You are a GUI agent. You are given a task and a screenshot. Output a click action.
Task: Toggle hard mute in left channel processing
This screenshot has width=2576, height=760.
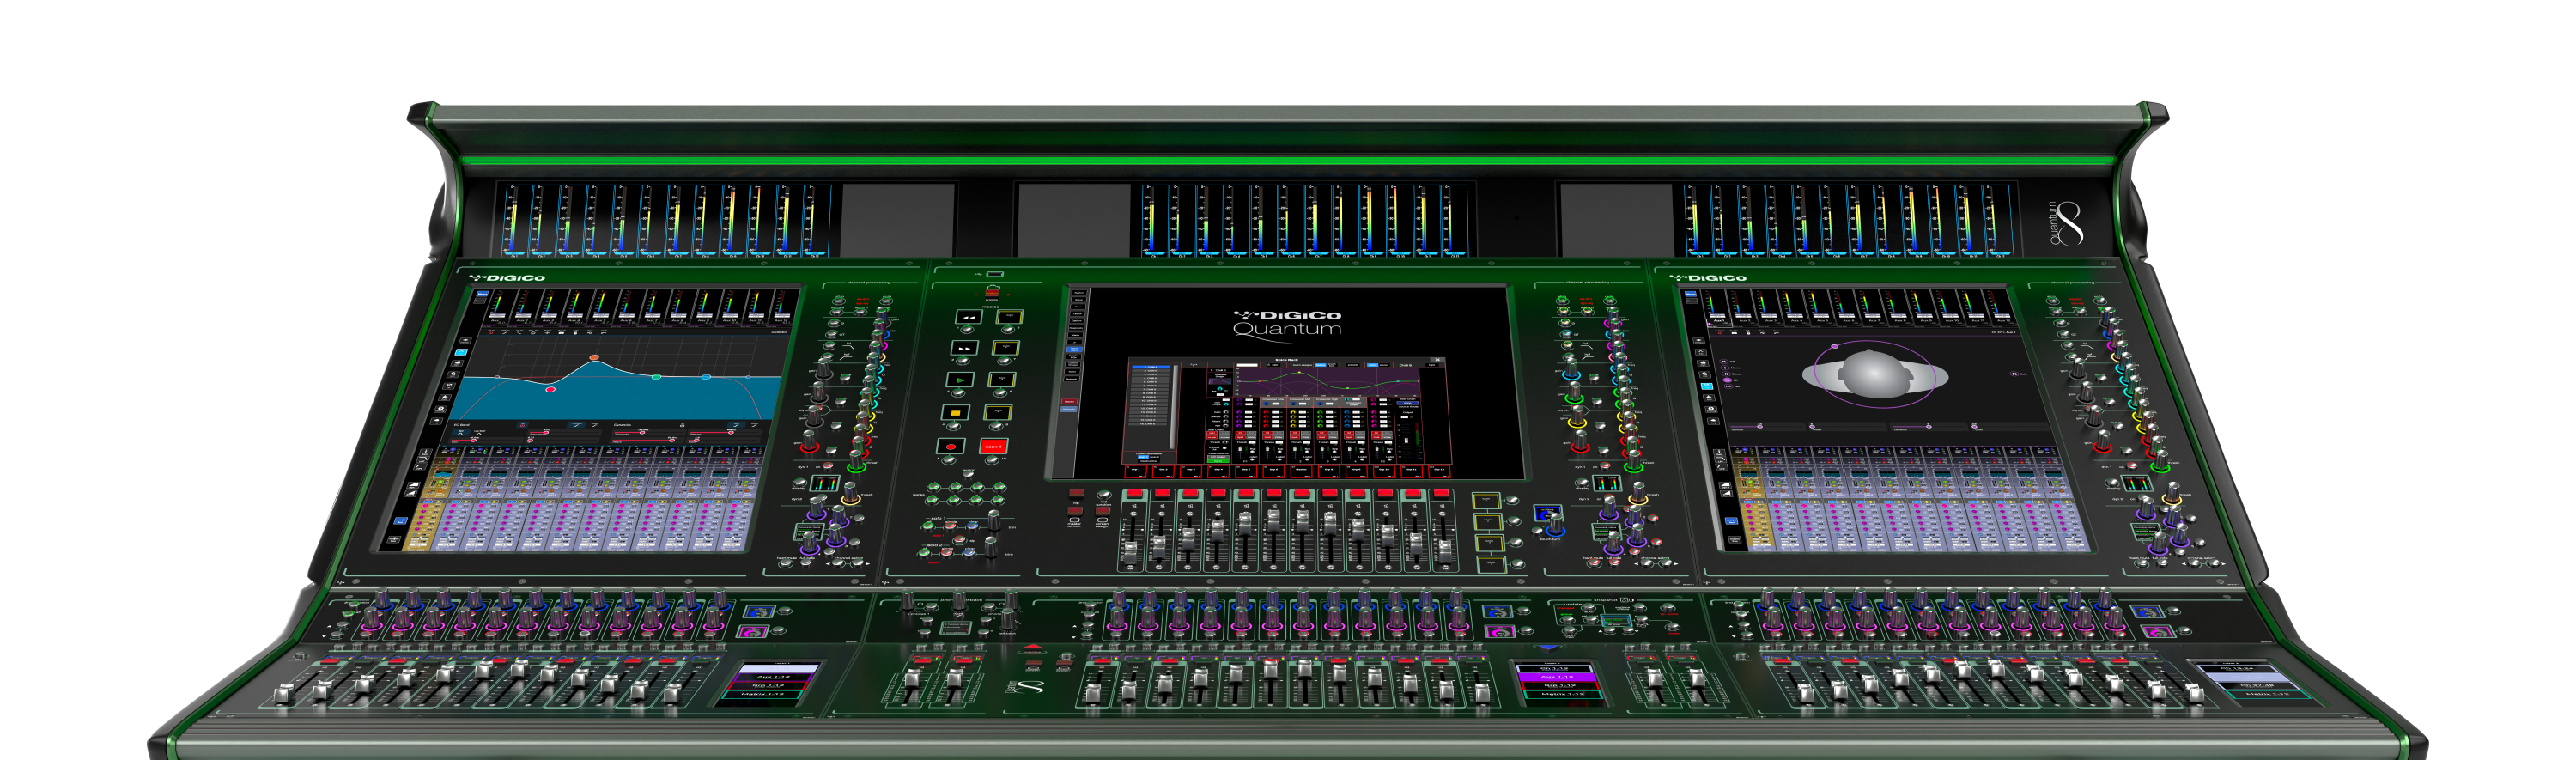pos(786,563)
